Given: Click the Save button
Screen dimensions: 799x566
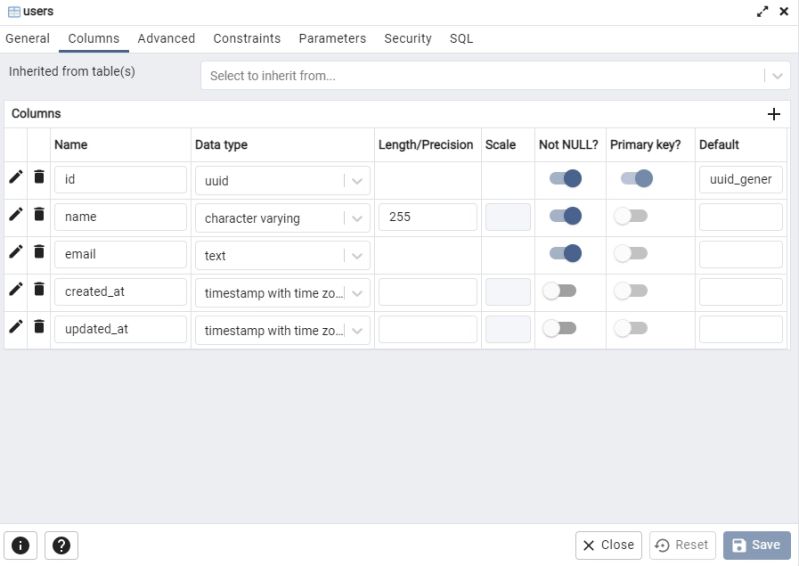Looking at the screenshot, I should pos(757,545).
